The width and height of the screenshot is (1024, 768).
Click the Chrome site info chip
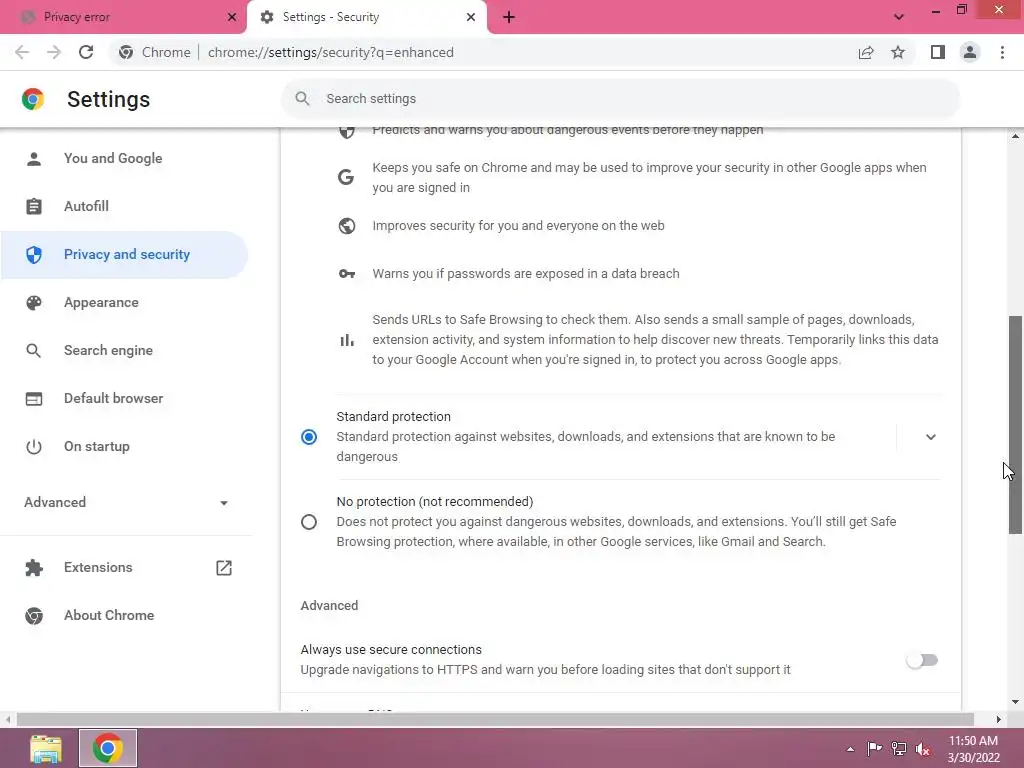155,52
